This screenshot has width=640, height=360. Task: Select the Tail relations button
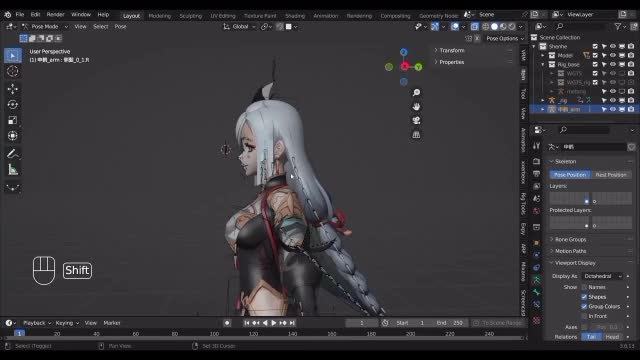[x=591, y=337]
